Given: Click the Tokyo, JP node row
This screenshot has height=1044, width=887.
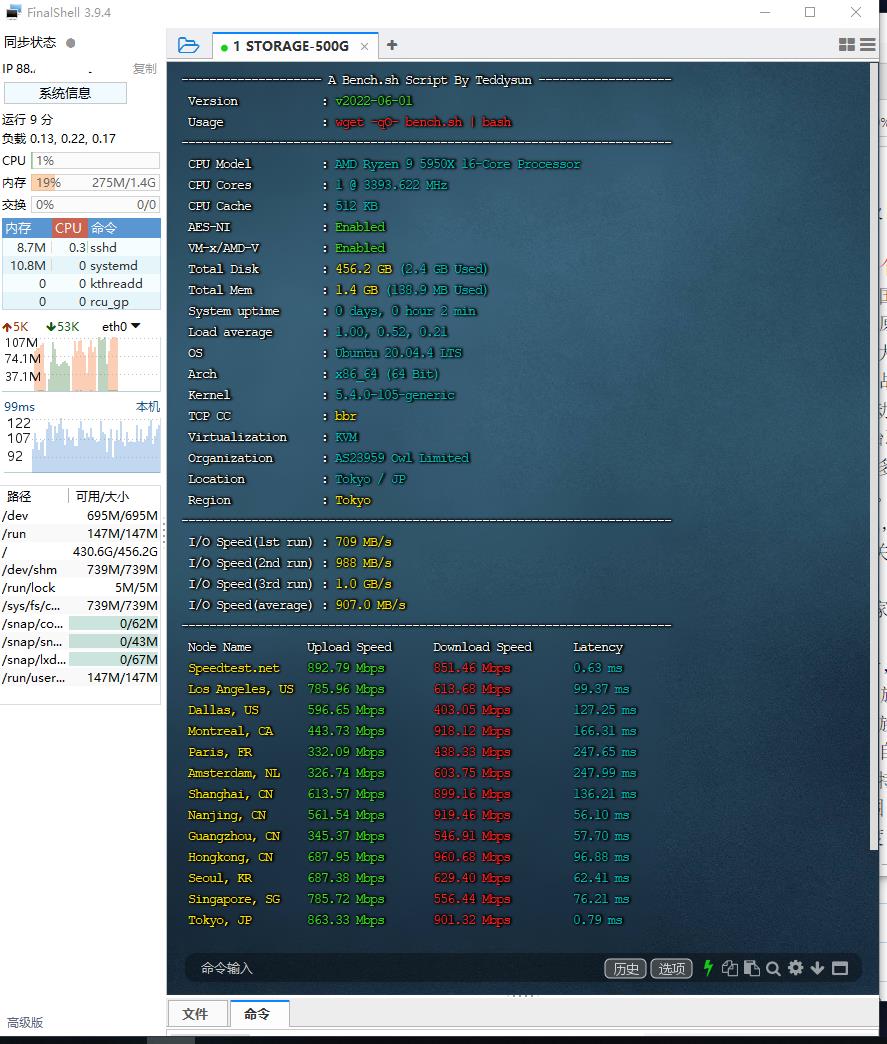Looking at the screenshot, I should tap(406, 920).
